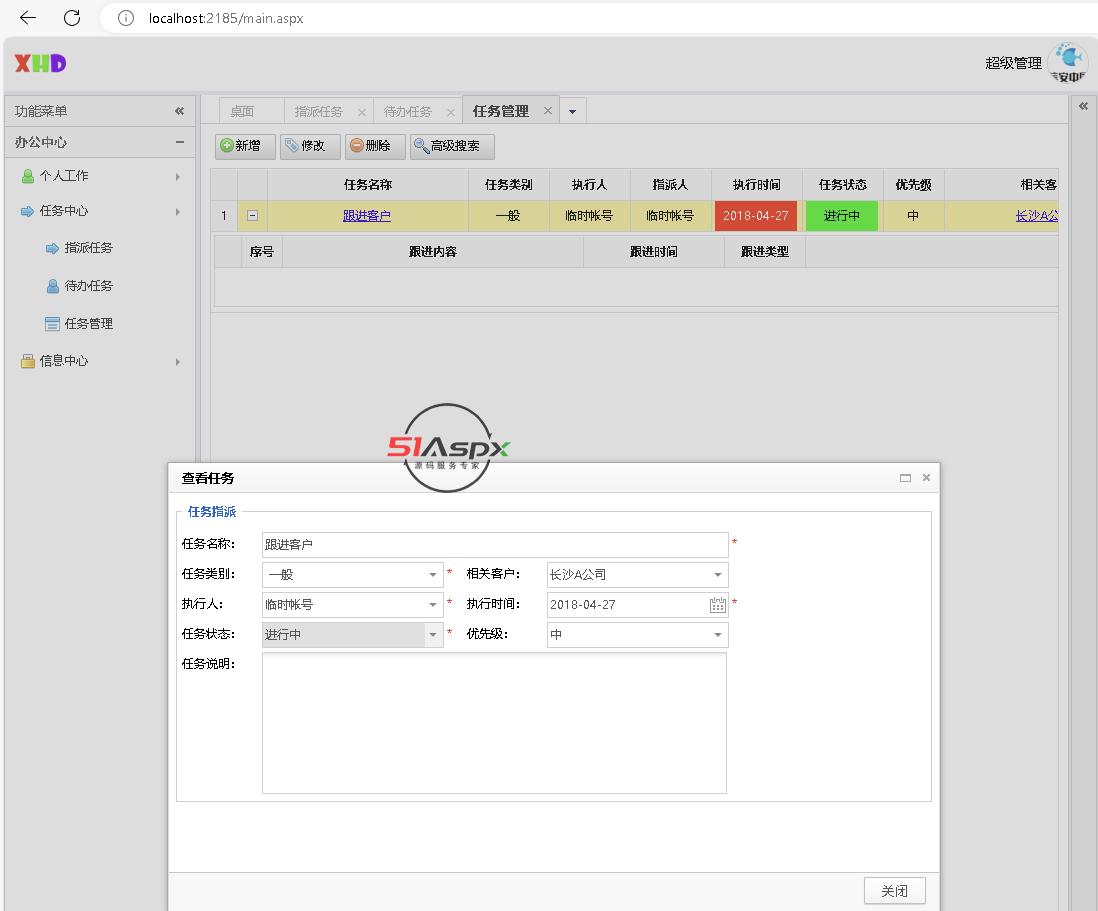1098x911 pixels.
Task: Collapse the expanded row of 跟进客户
Action: point(252,216)
